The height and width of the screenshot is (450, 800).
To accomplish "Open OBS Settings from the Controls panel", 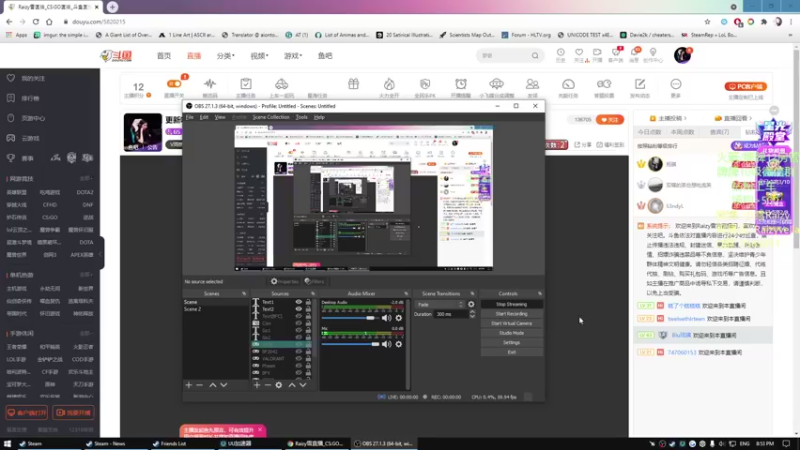I will (x=511, y=343).
